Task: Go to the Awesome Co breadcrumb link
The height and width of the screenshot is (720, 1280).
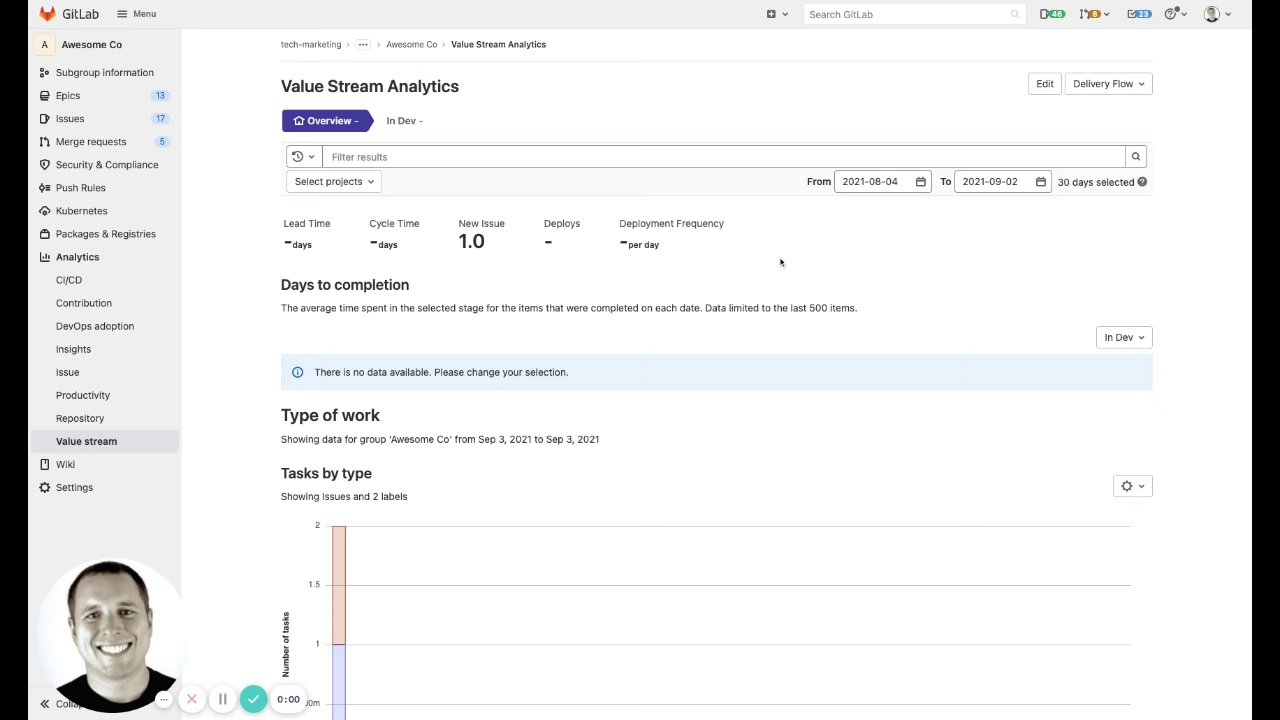Action: click(x=411, y=45)
